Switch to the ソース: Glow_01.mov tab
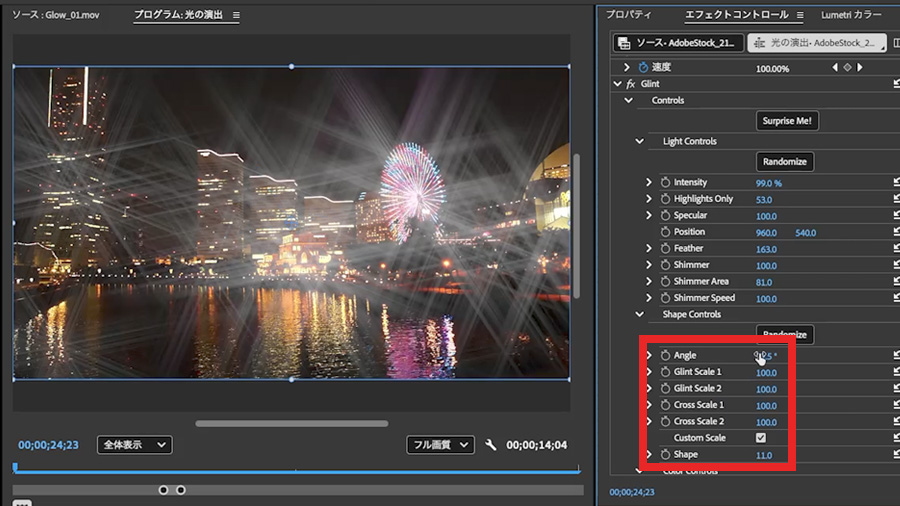 (56, 15)
